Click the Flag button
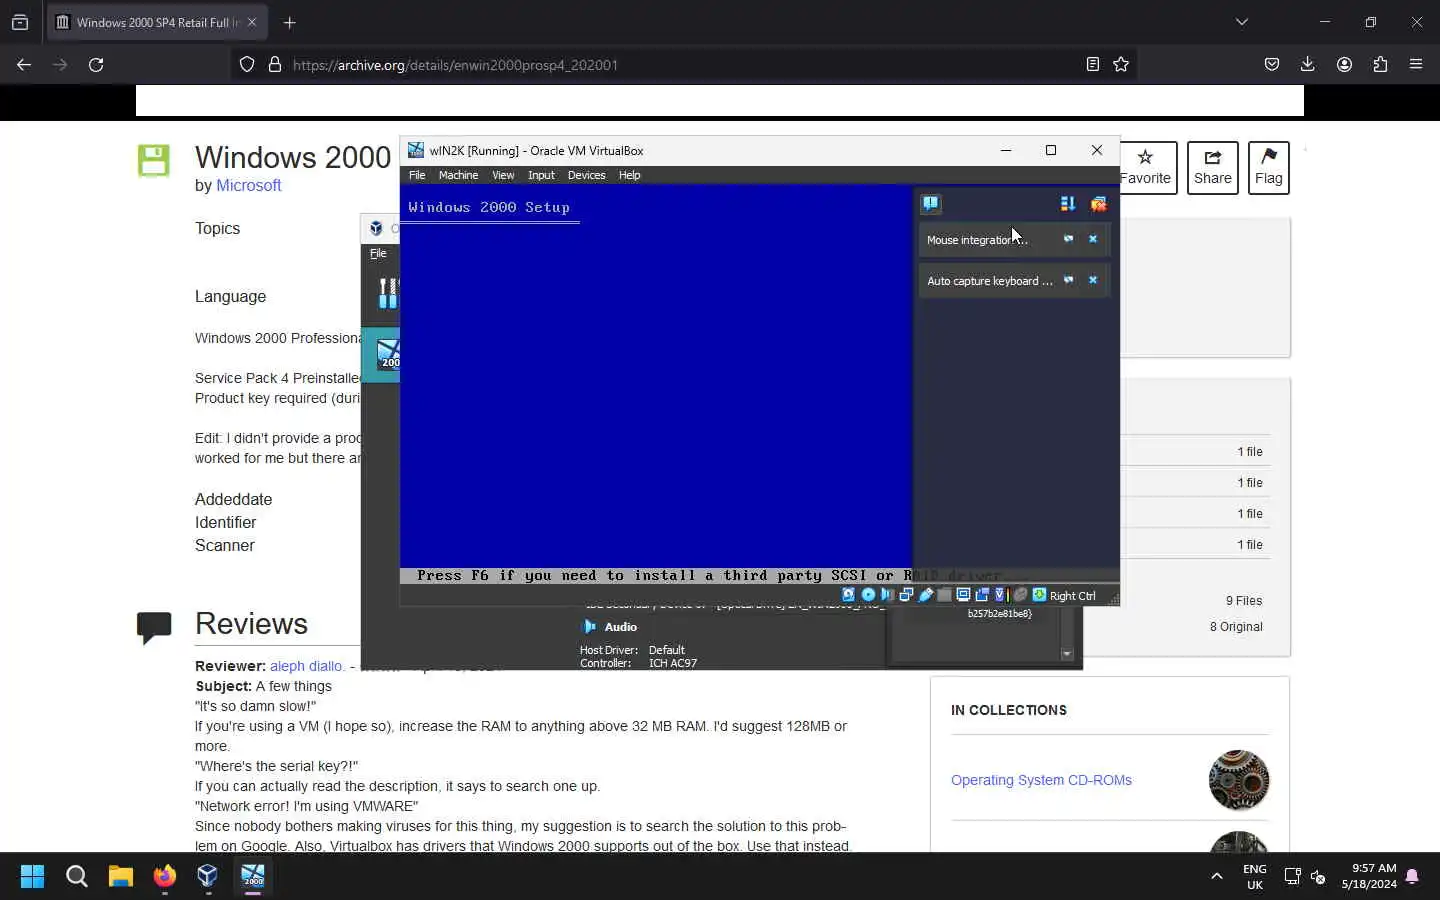The image size is (1440, 900). point(1269,168)
